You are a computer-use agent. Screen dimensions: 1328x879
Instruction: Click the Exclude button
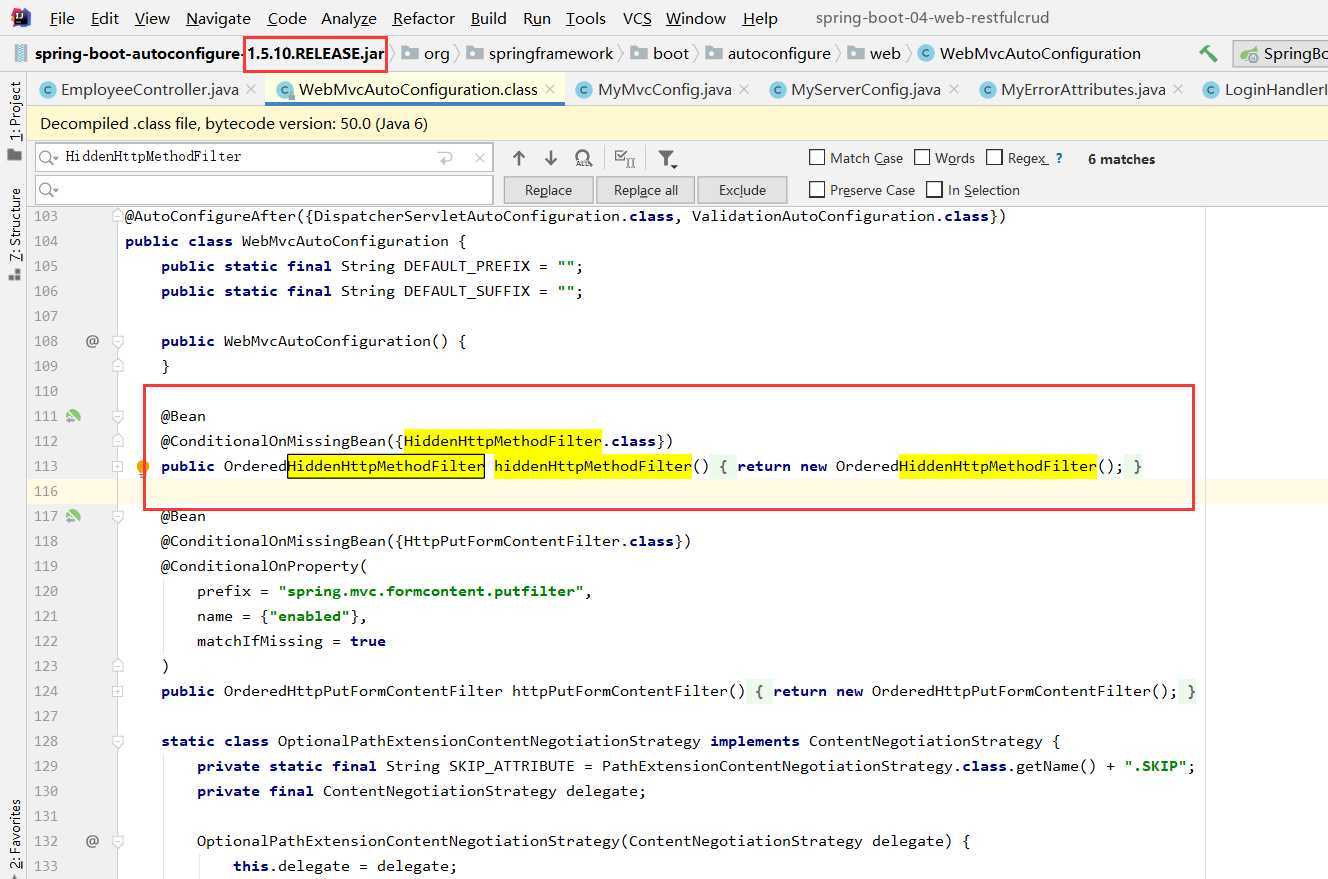tap(742, 190)
